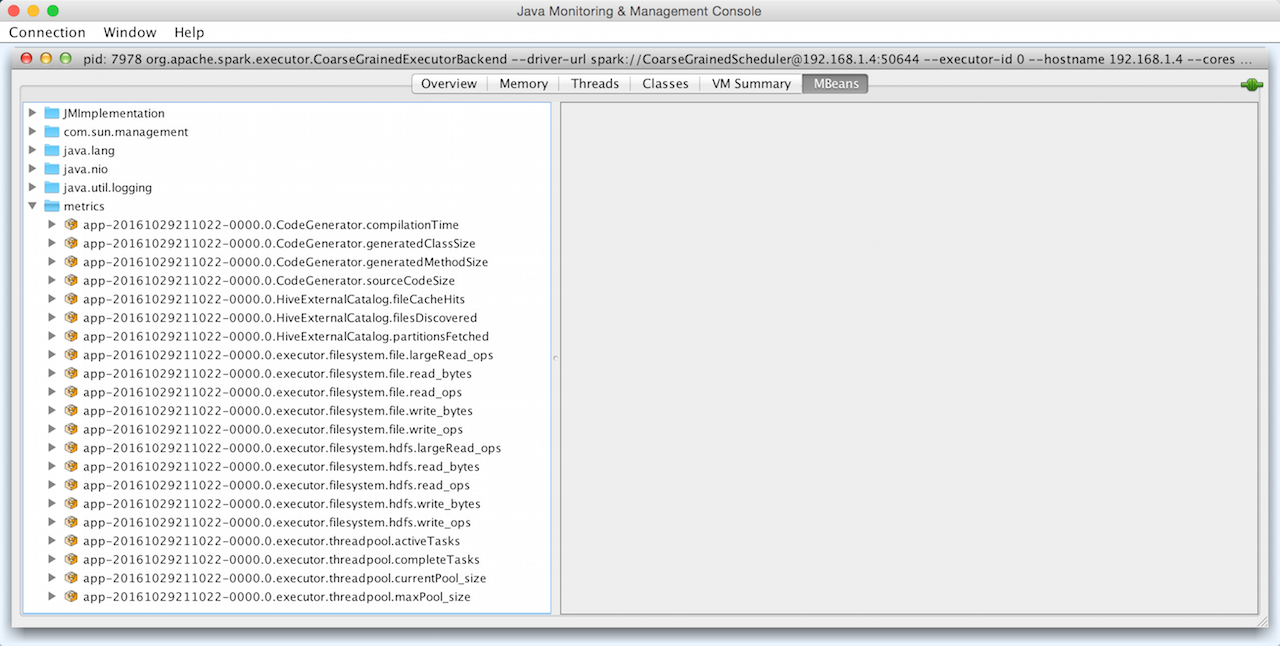Click the green connection status icon
Viewport: 1280px width, 646px height.
click(x=1251, y=85)
